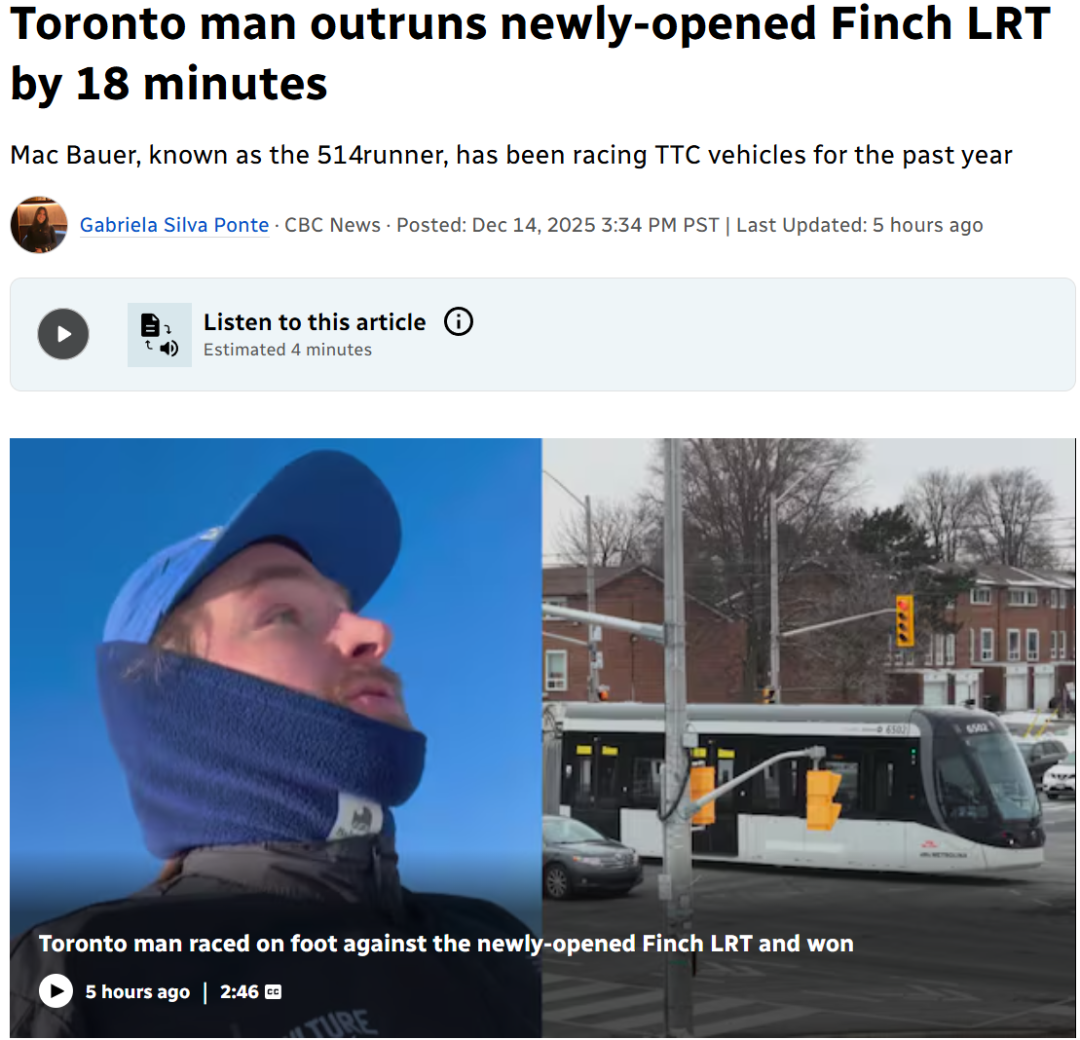The height and width of the screenshot is (1040, 1080).
Task: Play the article audio with round play button
Action: tap(63, 334)
